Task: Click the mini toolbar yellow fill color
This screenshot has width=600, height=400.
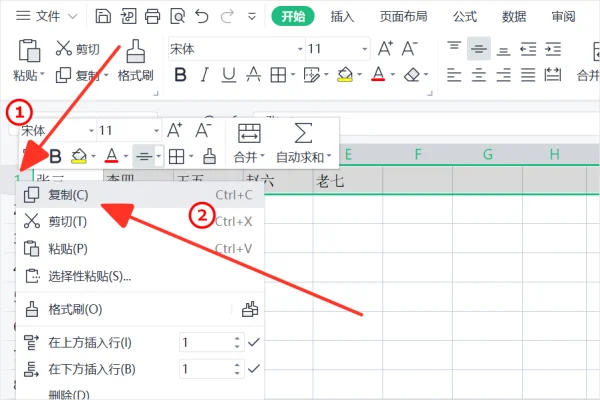Action: click(79, 156)
